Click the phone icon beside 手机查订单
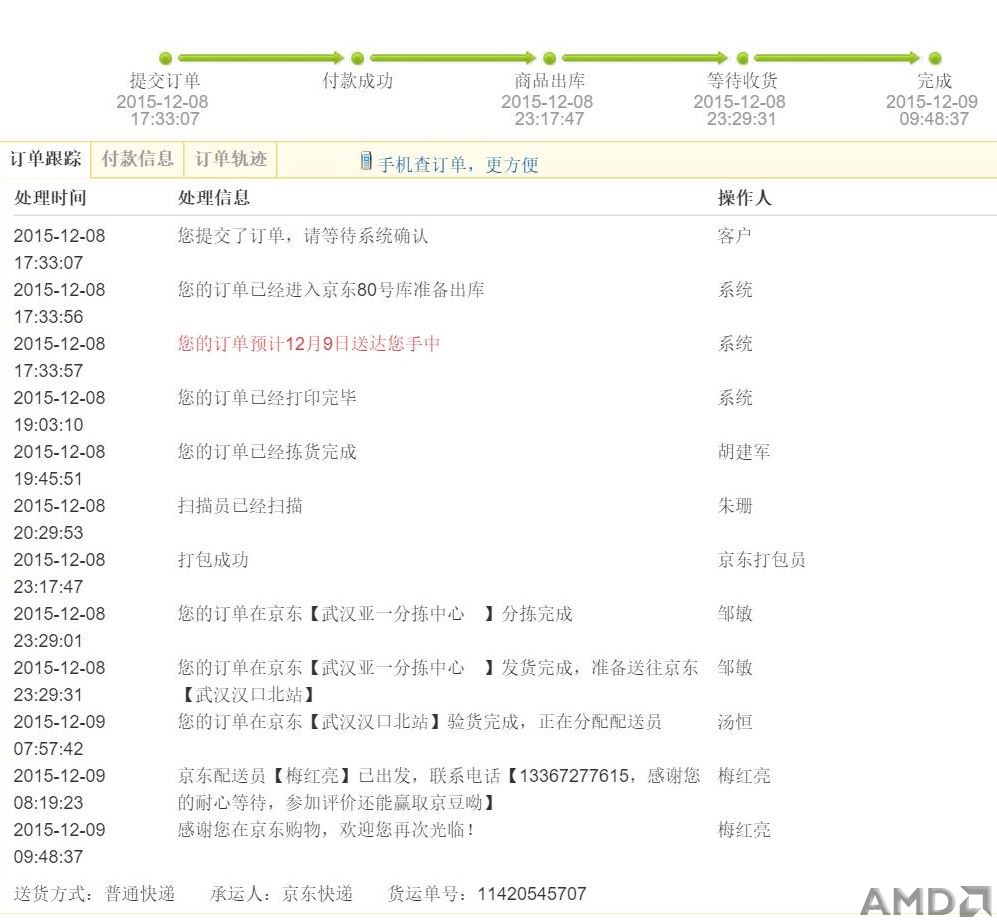 (366, 161)
